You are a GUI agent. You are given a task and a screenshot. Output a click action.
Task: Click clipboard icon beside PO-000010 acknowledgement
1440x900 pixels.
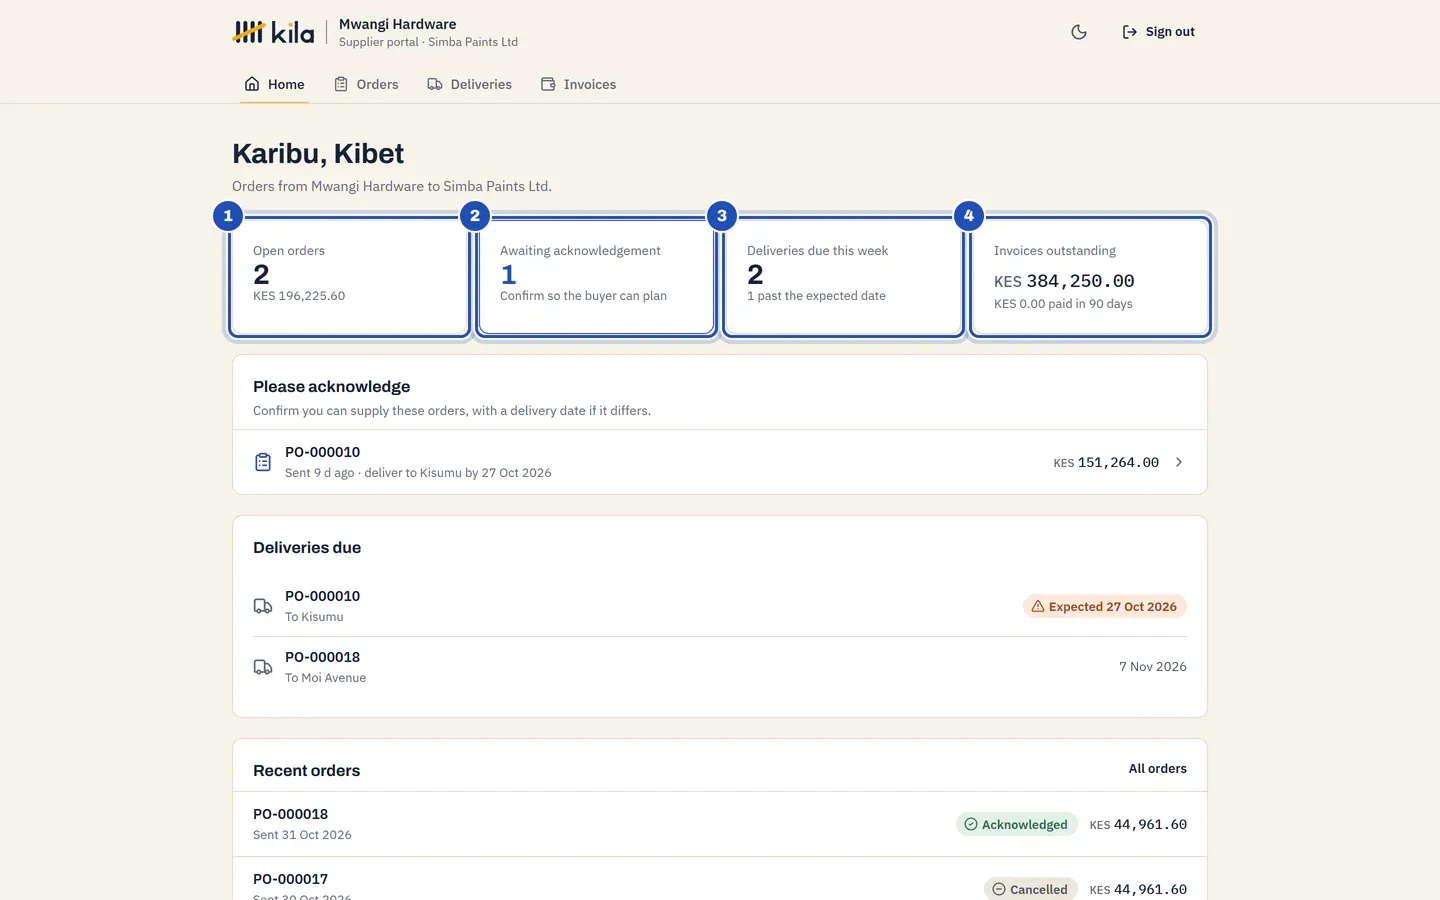coord(263,462)
